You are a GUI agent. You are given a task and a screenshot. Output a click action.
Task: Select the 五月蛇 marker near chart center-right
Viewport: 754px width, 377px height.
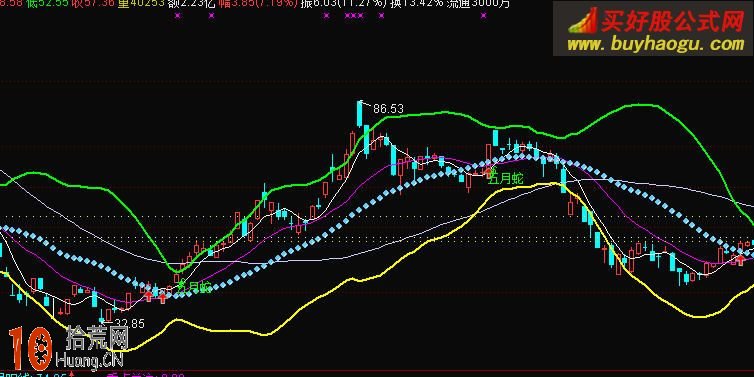pos(506,179)
